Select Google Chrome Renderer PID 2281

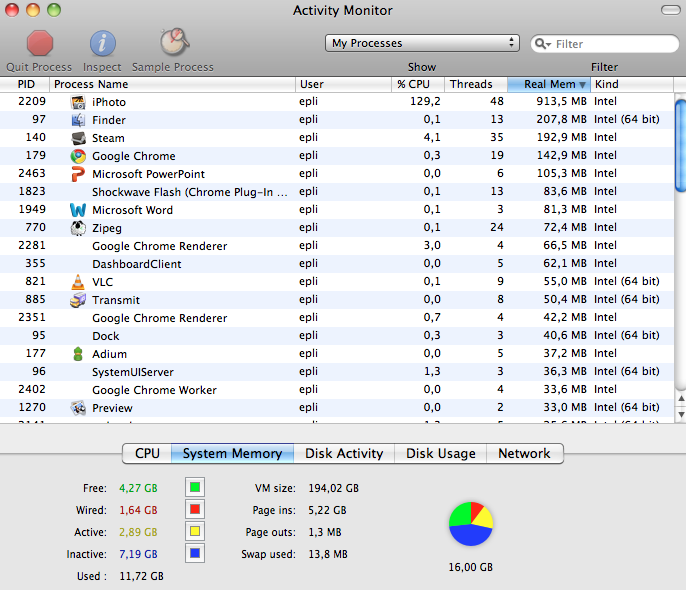coord(337,246)
